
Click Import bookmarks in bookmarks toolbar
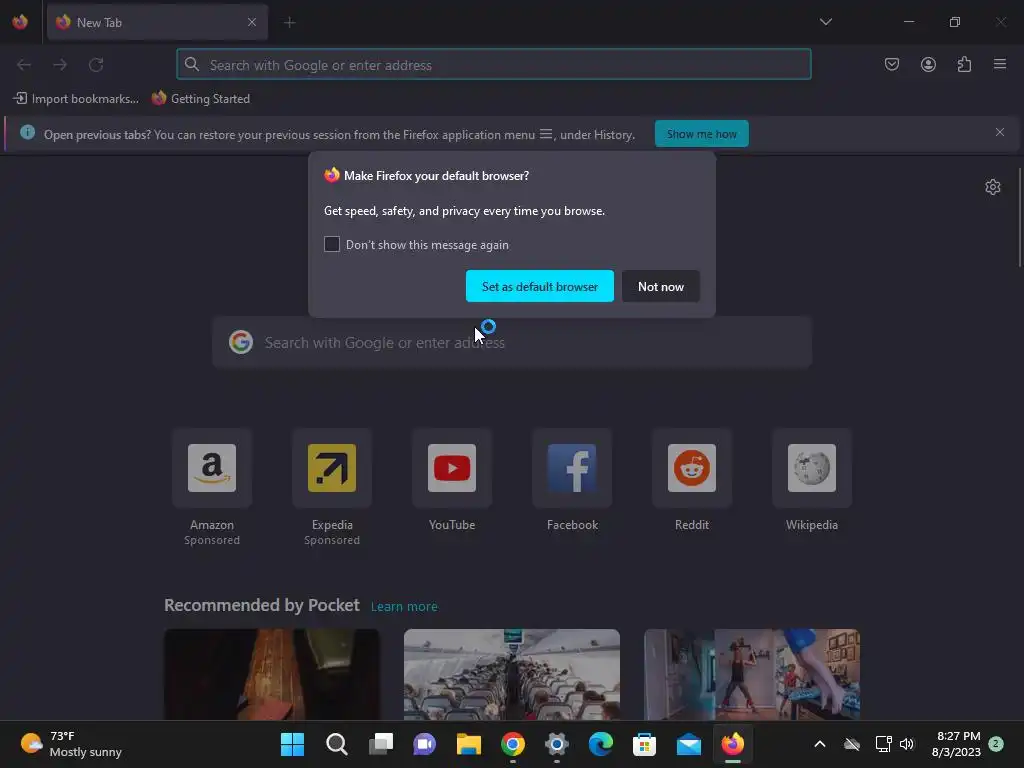pyautogui.click(x=76, y=99)
